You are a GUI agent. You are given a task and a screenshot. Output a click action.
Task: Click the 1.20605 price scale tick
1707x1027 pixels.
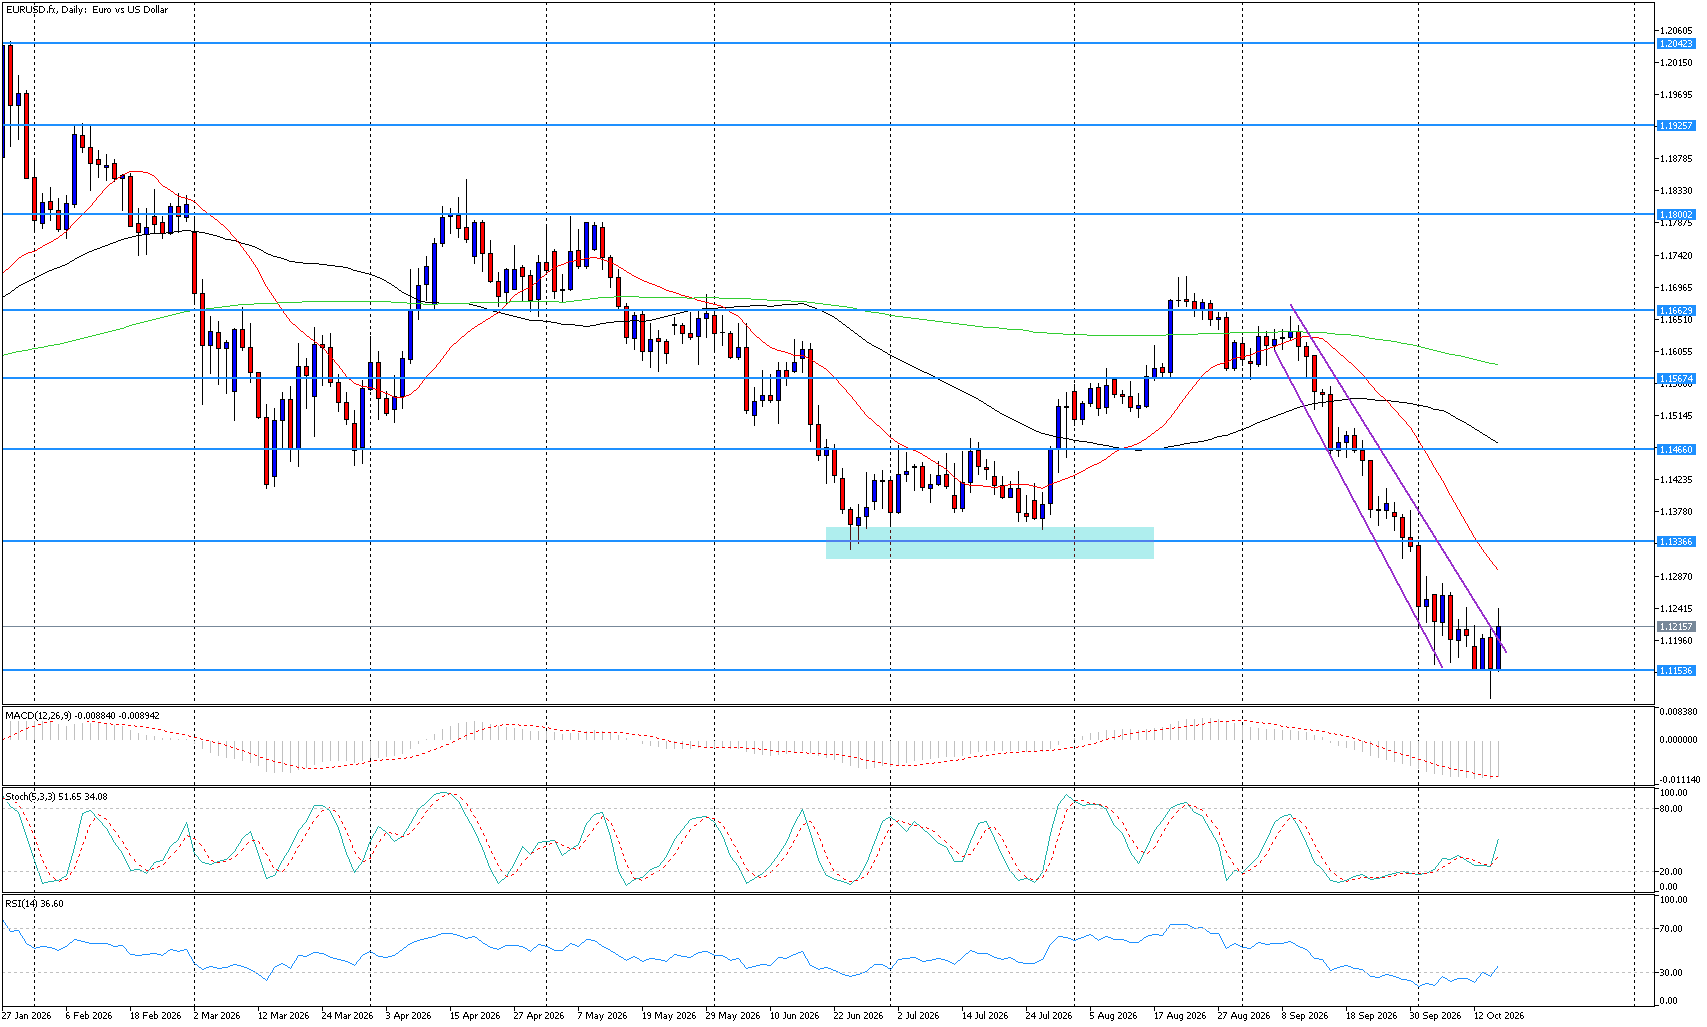click(x=1676, y=31)
